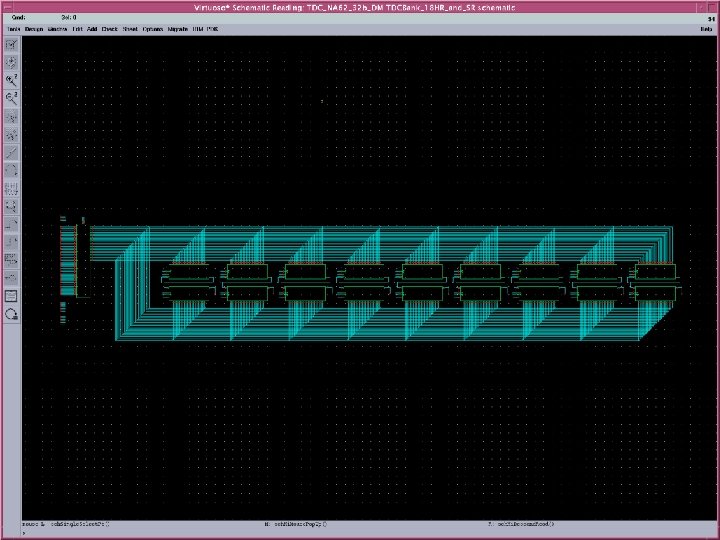Select the narrow Wire tool icon
Viewport: 720px width, 540px height.
pos(11,224)
